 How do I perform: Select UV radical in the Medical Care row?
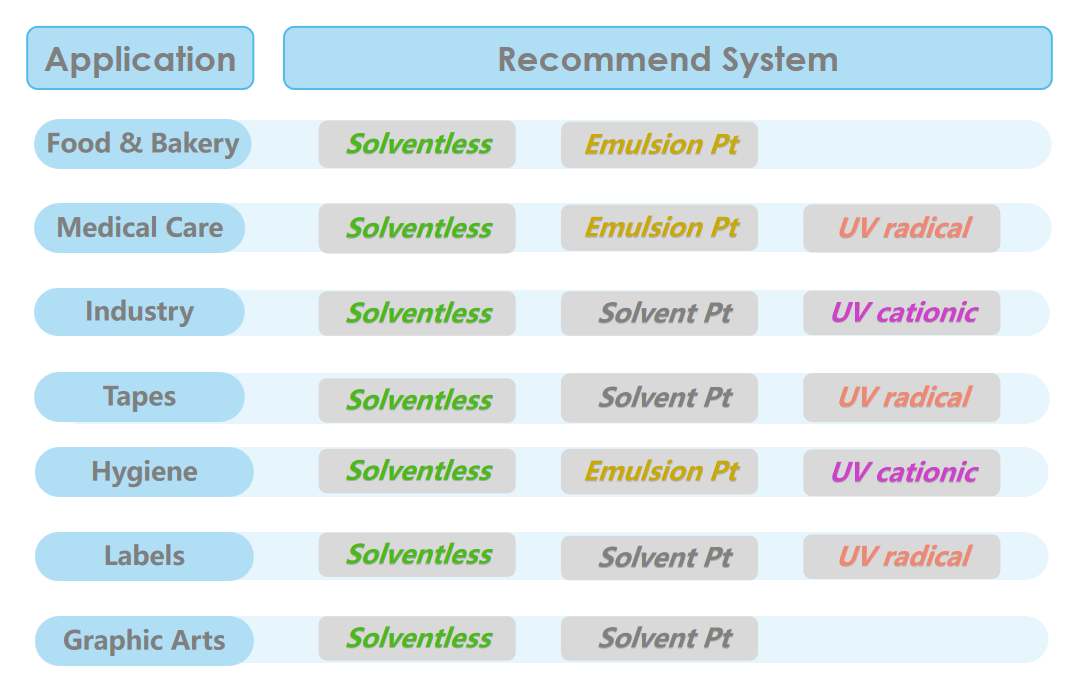tap(901, 229)
